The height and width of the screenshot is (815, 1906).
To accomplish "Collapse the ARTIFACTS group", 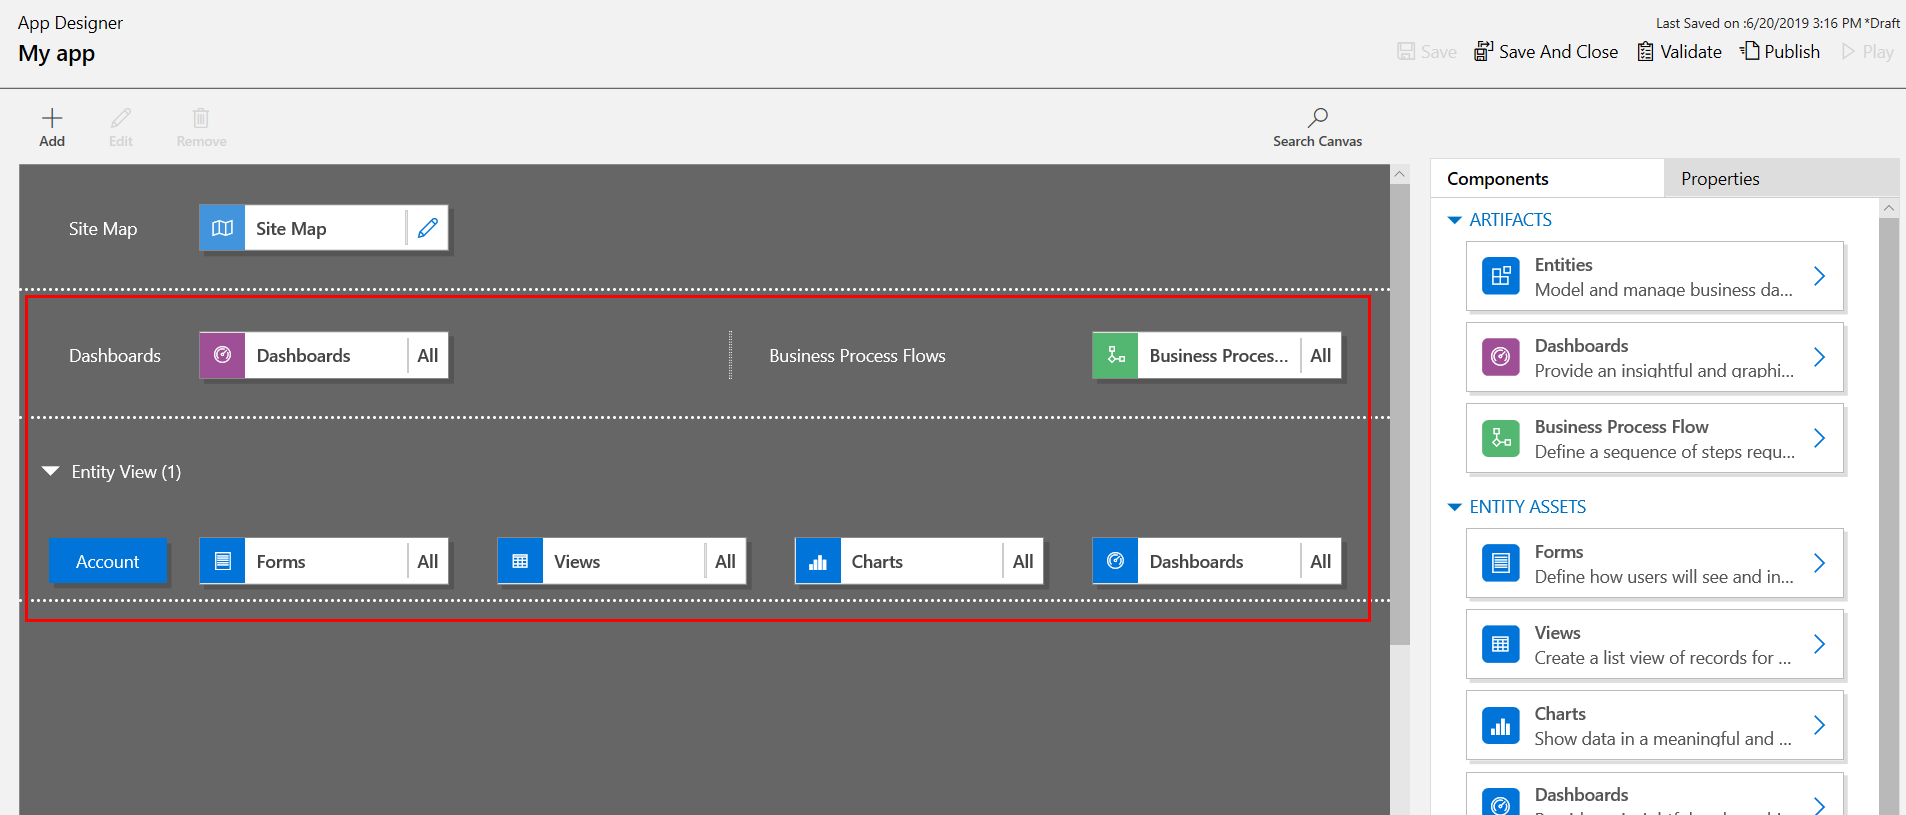I will pos(1455,220).
